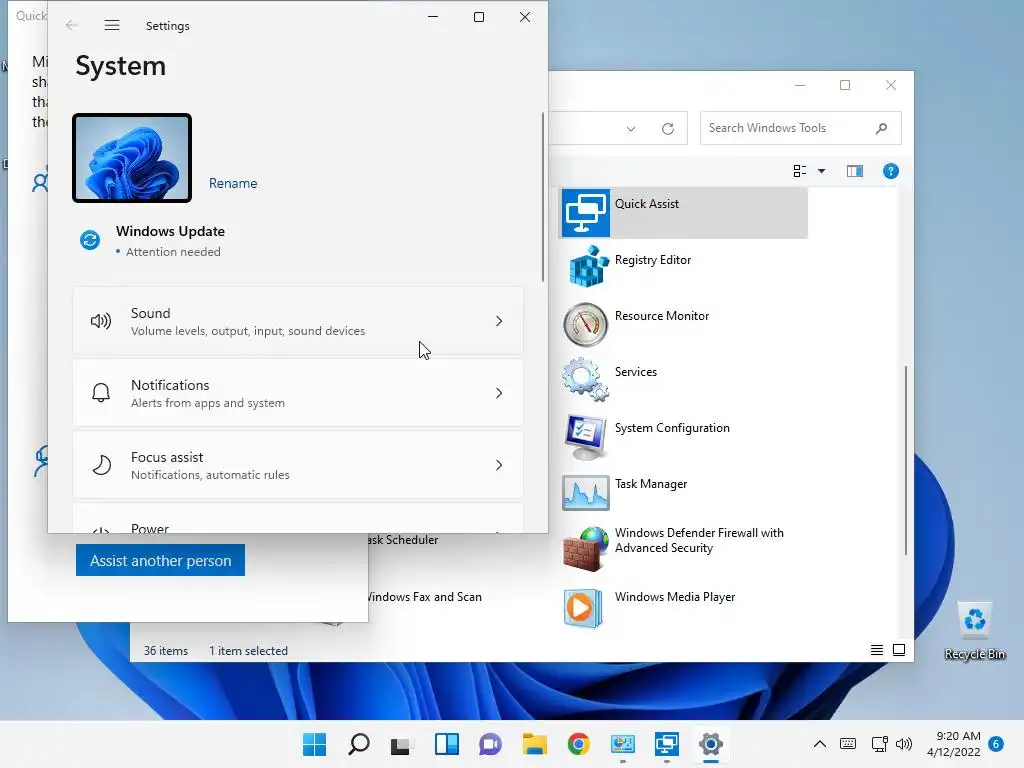Open network status in system tray
Viewport: 1024px width, 768px height.
click(879, 744)
